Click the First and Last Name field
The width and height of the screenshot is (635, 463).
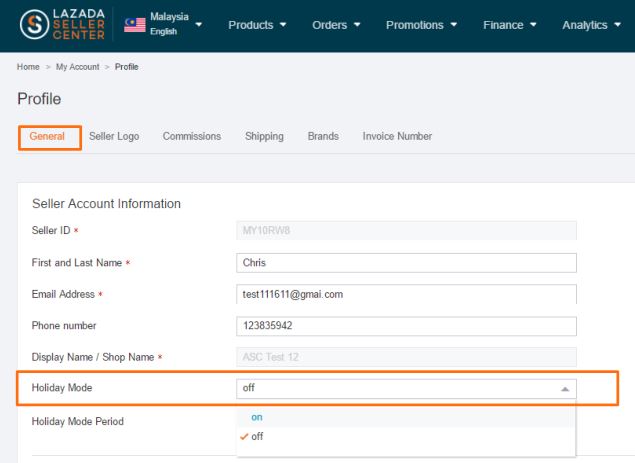pos(406,263)
